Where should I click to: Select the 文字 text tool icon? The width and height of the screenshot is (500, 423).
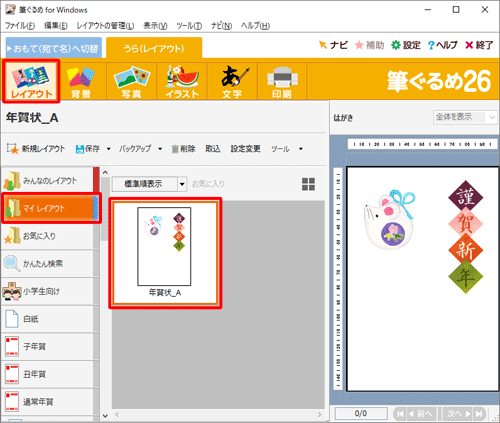[x=232, y=82]
